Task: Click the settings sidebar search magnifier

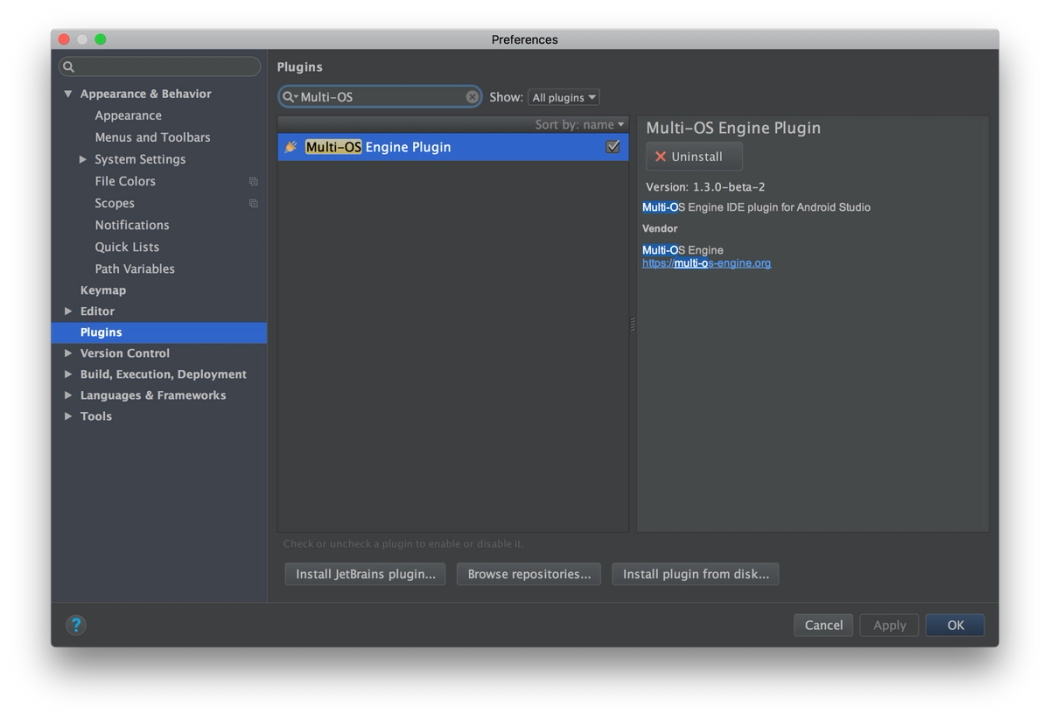Action: point(68,66)
